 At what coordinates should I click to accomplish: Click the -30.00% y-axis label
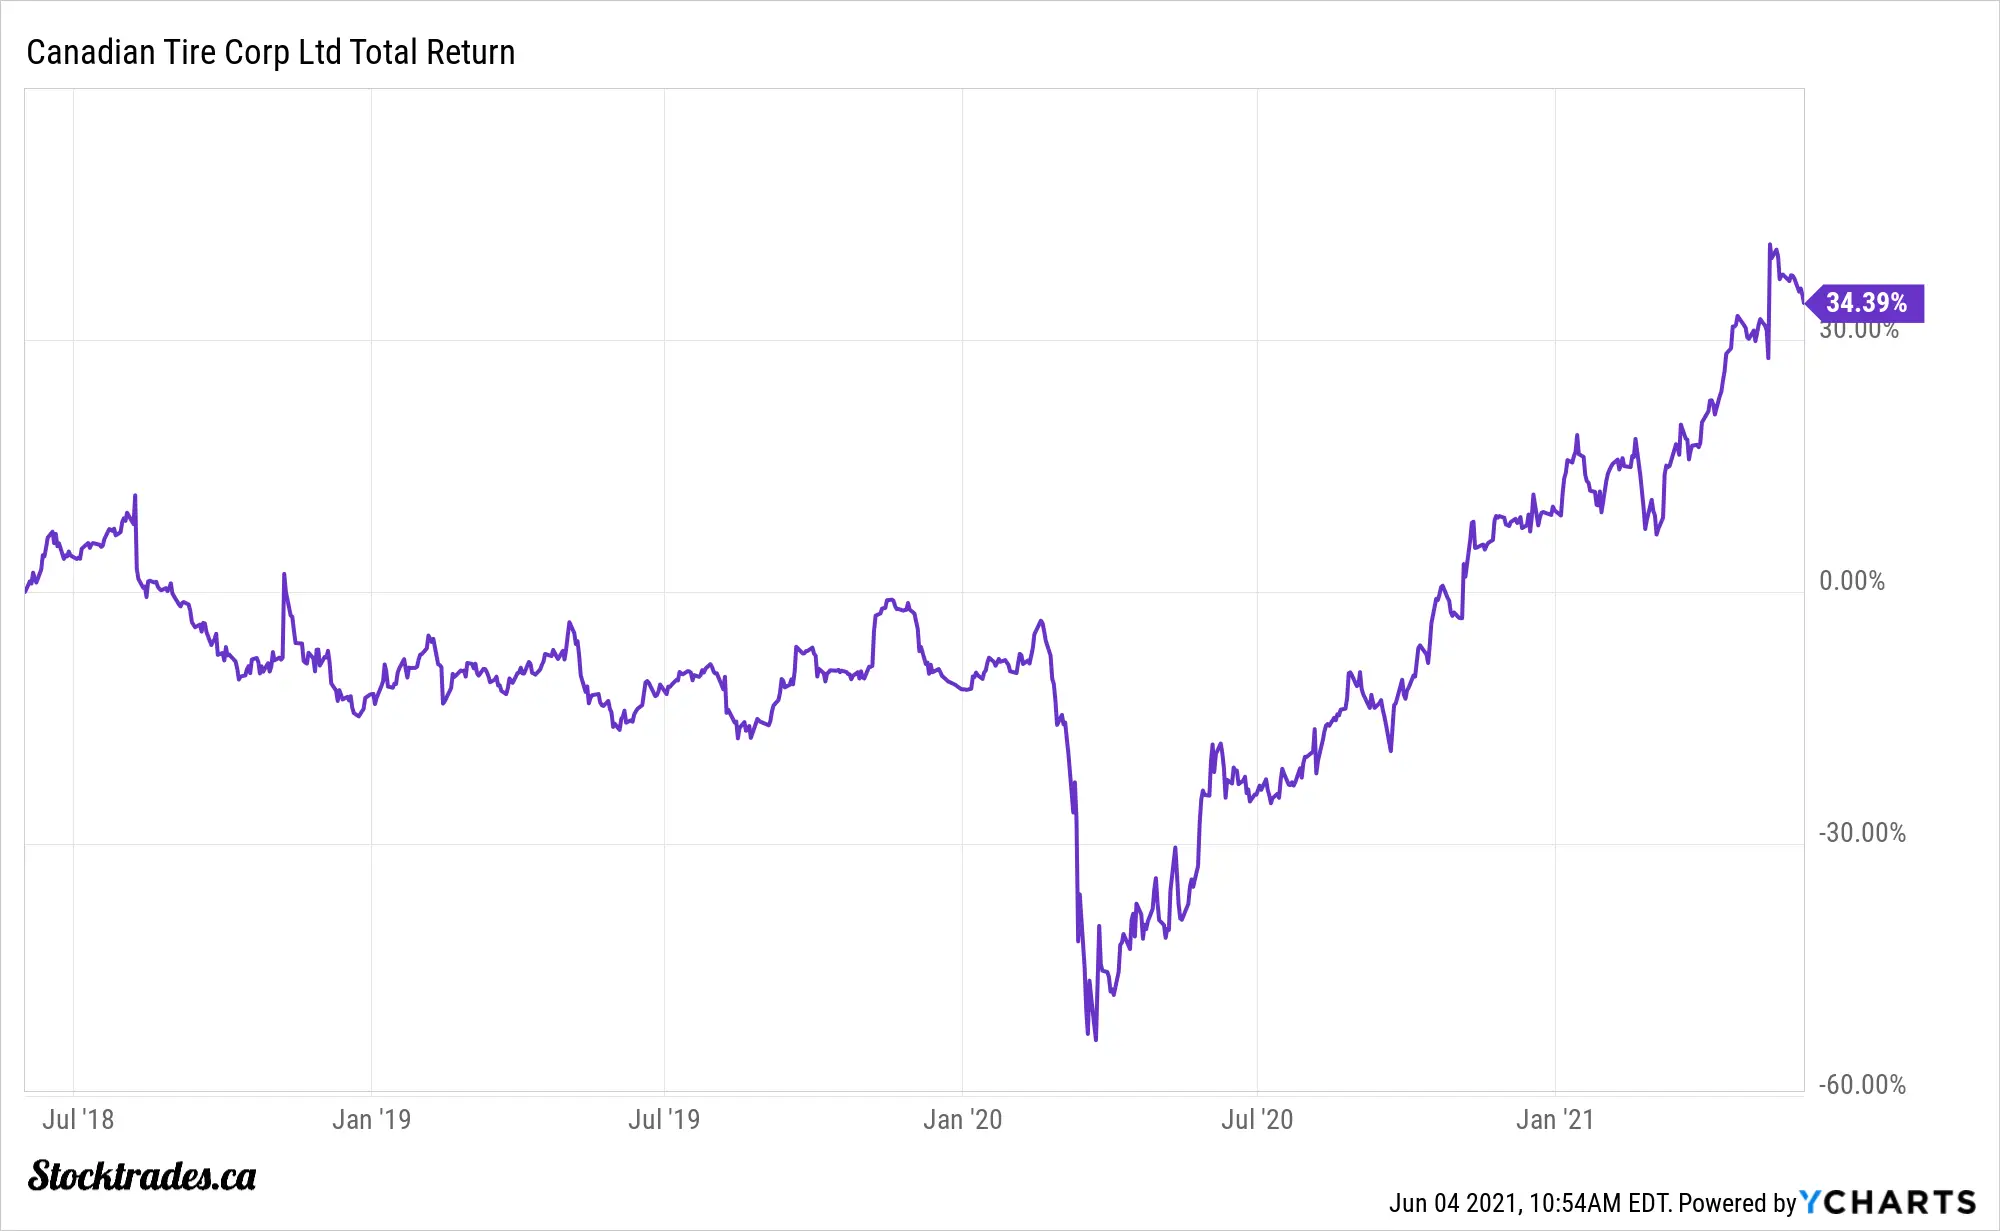pos(1862,833)
